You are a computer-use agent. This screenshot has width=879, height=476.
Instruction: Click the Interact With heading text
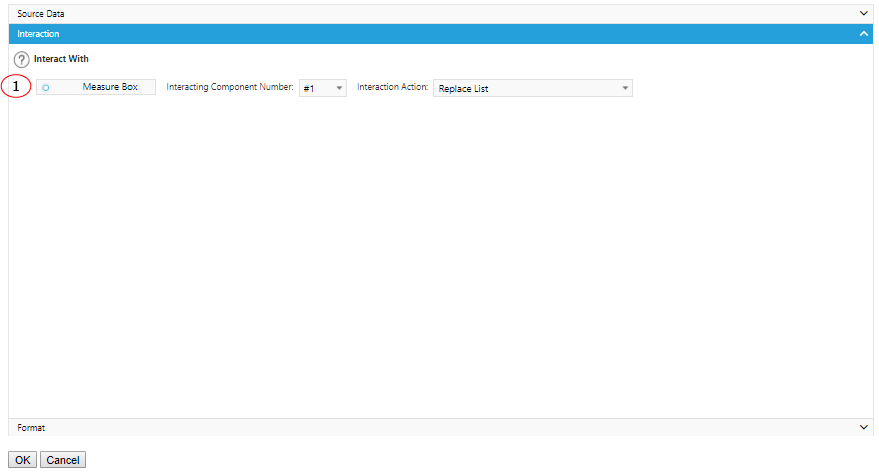coord(61,59)
